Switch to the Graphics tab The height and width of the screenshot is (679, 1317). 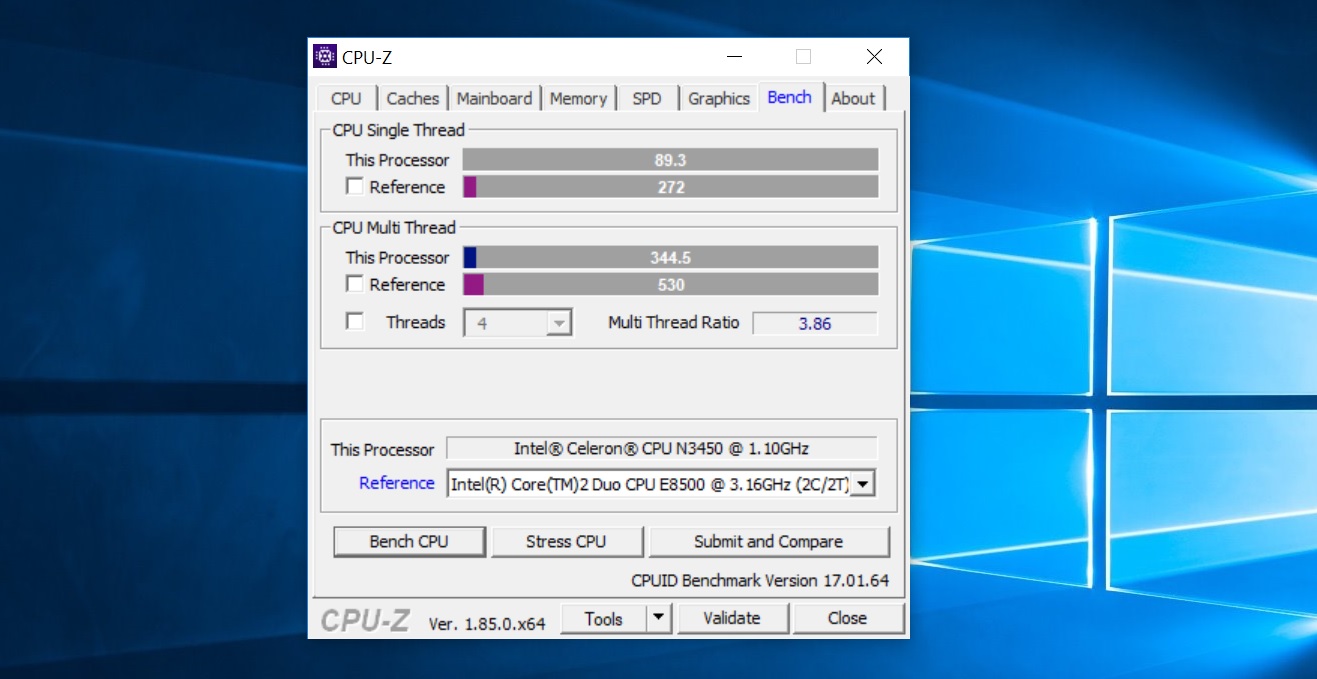[718, 98]
